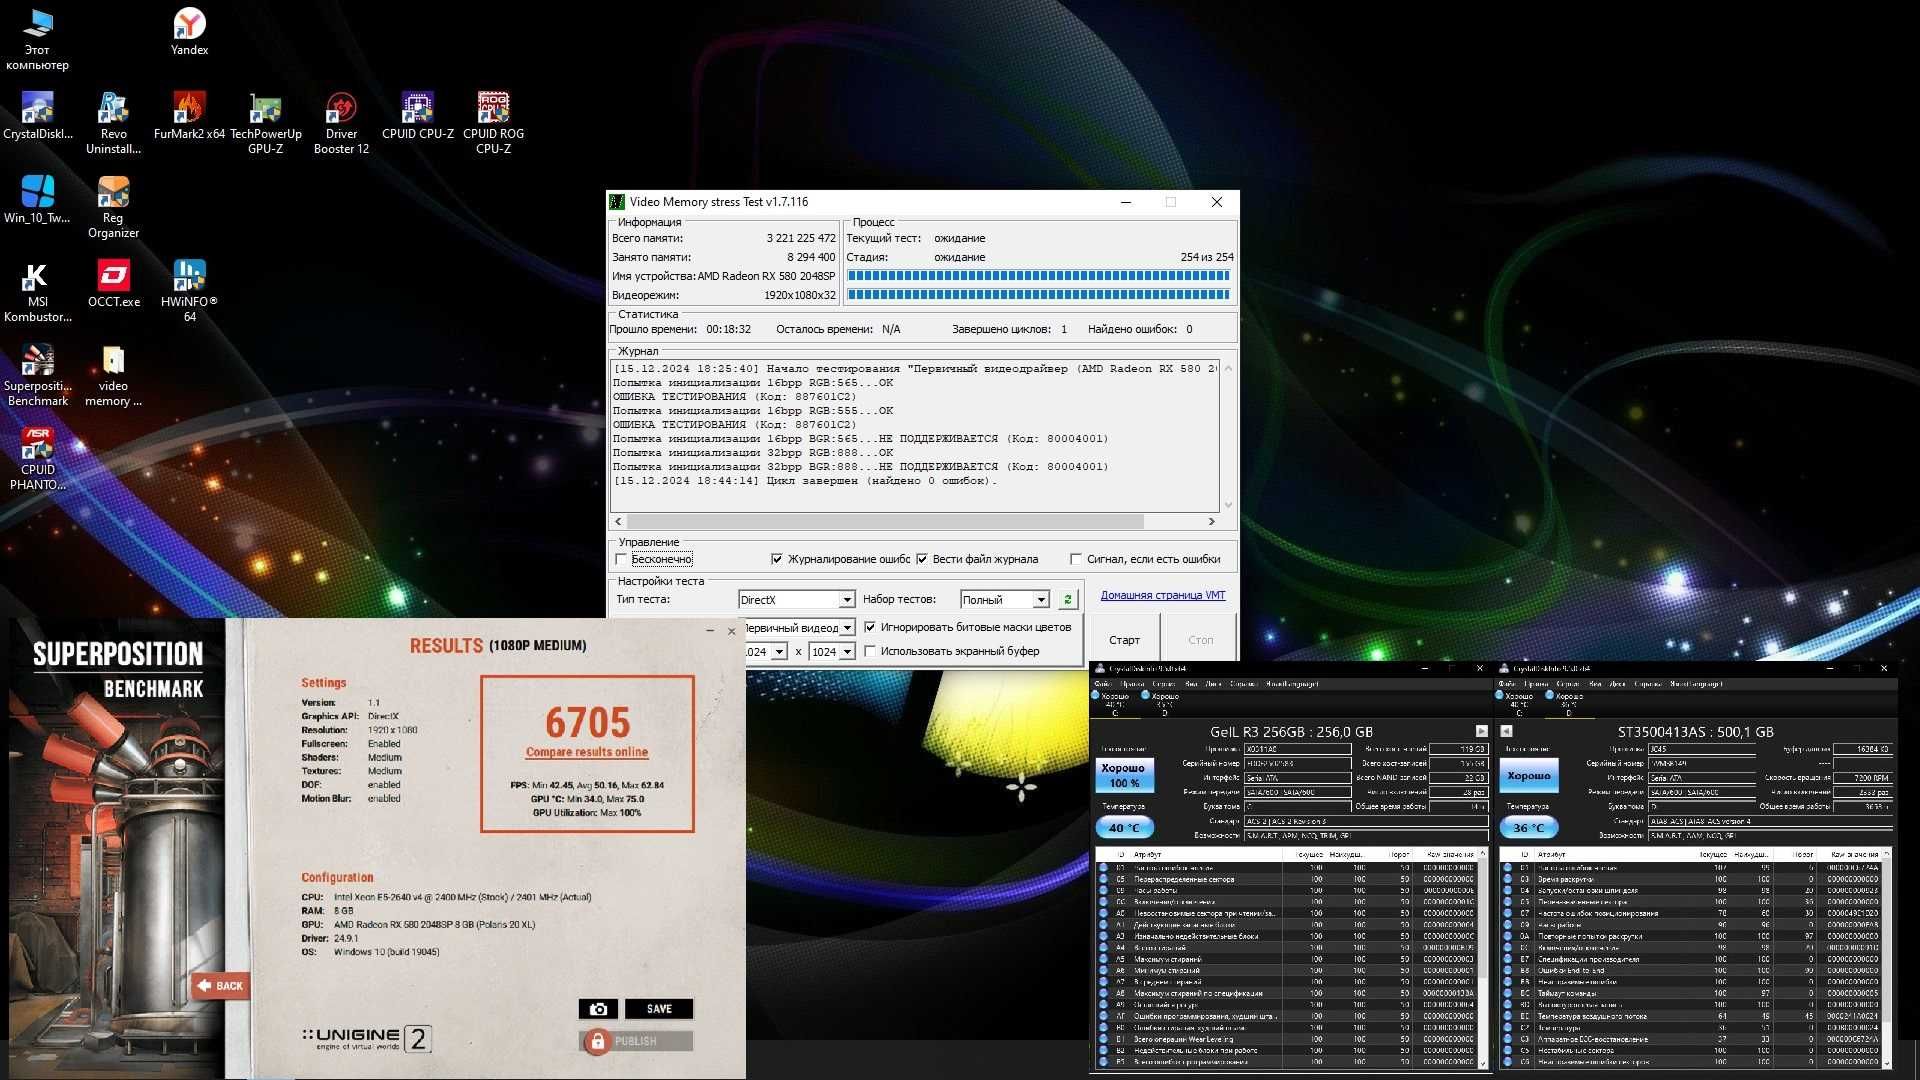Open Win_10_Tweaker desktop icon
The height and width of the screenshot is (1080, 1920).
point(37,200)
